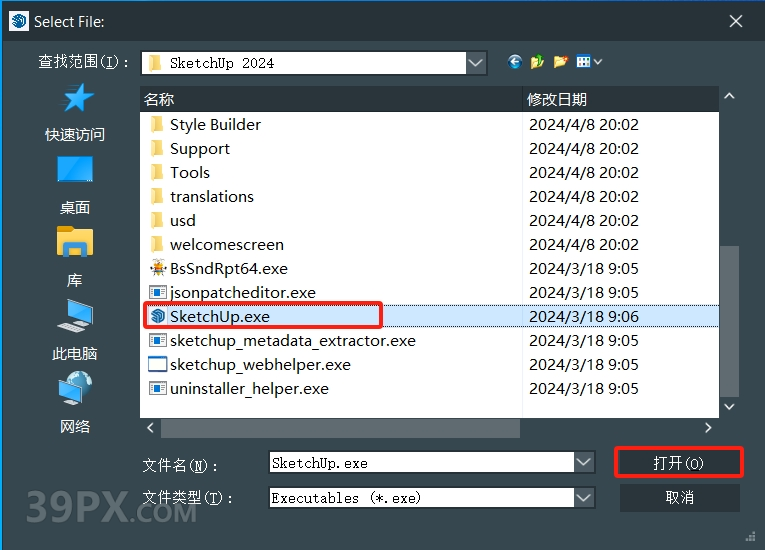The width and height of the screenshot is (765, 550).
Task: Go back using the blue arrow icon
Action: tap(514, 62)
